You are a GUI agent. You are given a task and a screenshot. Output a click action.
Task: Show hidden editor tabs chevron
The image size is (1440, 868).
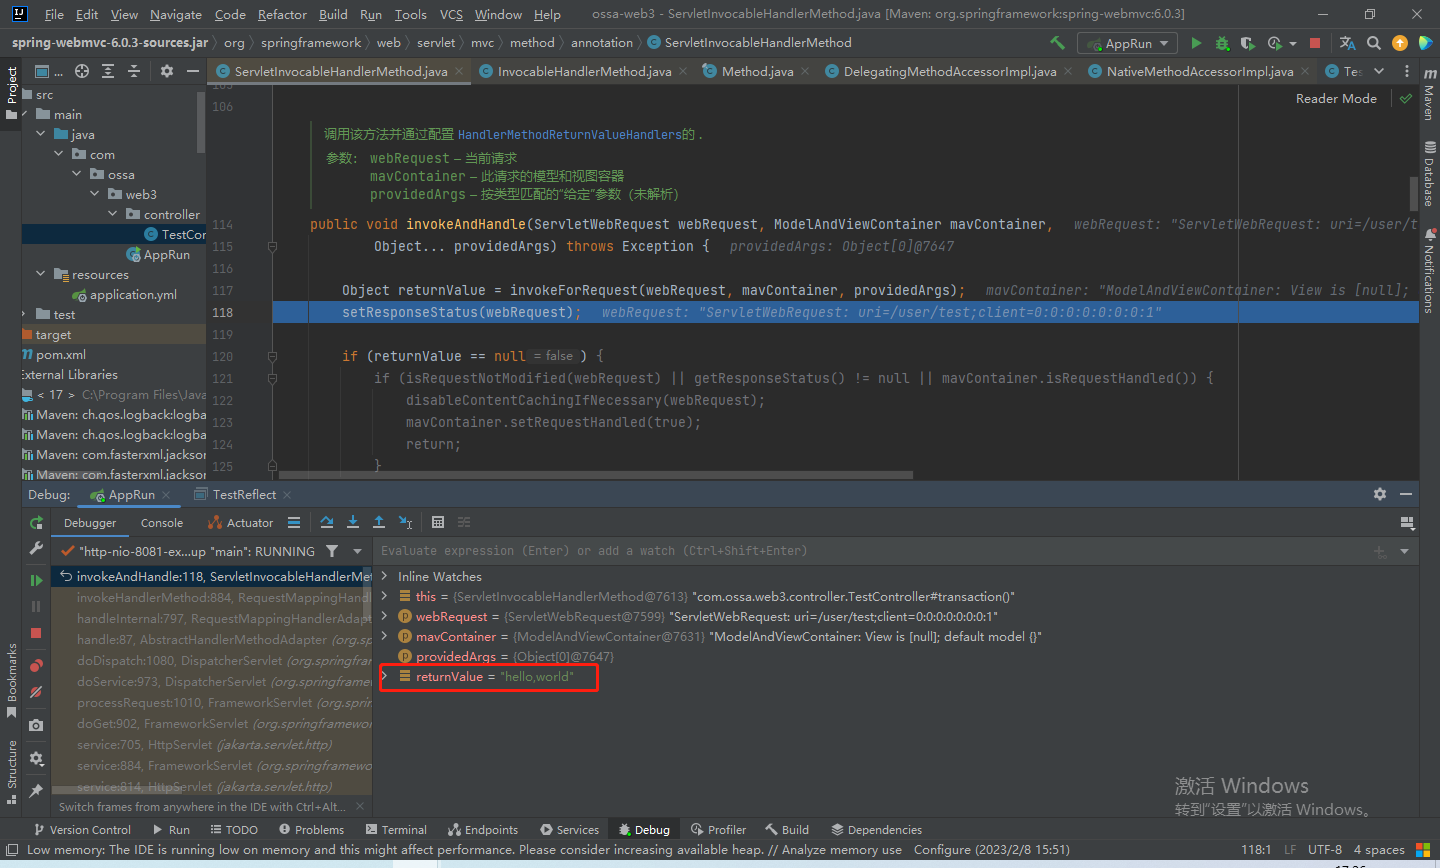1379,71
